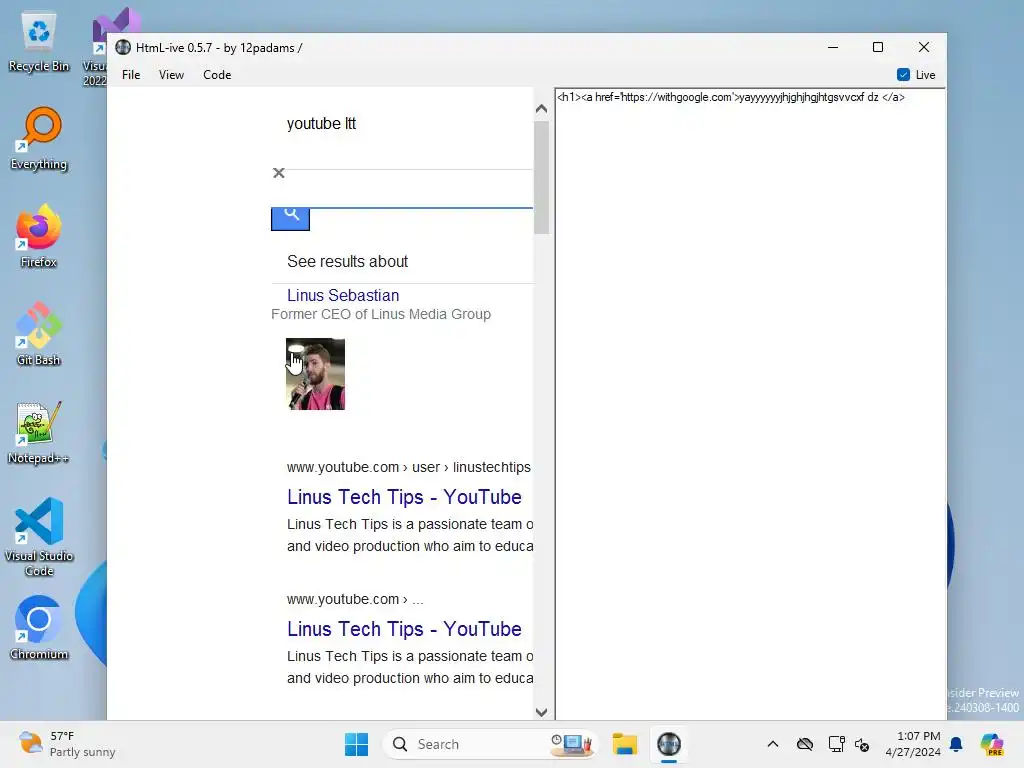Select the Recycle Bin desktop icon
The image size is (1024, 768).
(39, 42)
